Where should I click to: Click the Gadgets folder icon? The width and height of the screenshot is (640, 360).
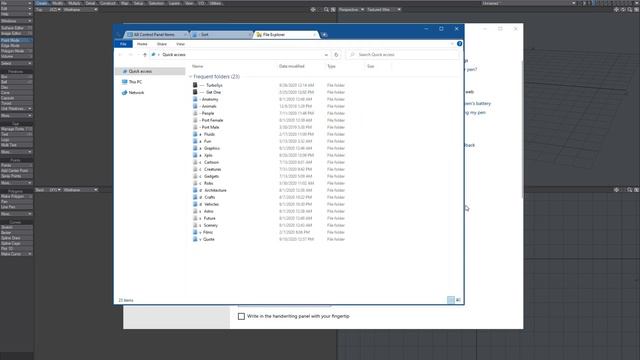[x=195, y=176]
